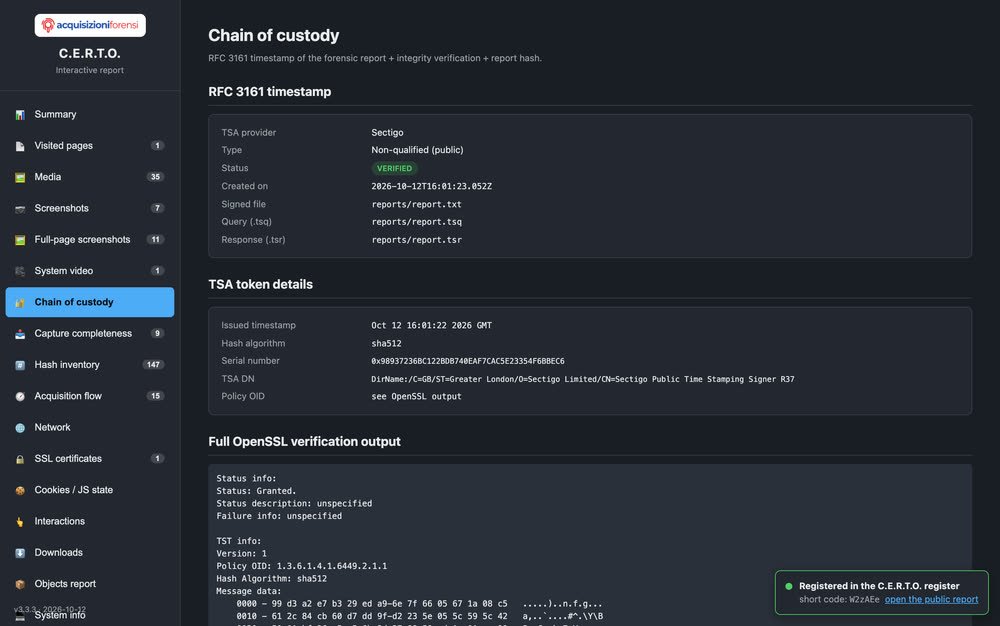
Task: Go to SSL certificates
Action: 90,458
